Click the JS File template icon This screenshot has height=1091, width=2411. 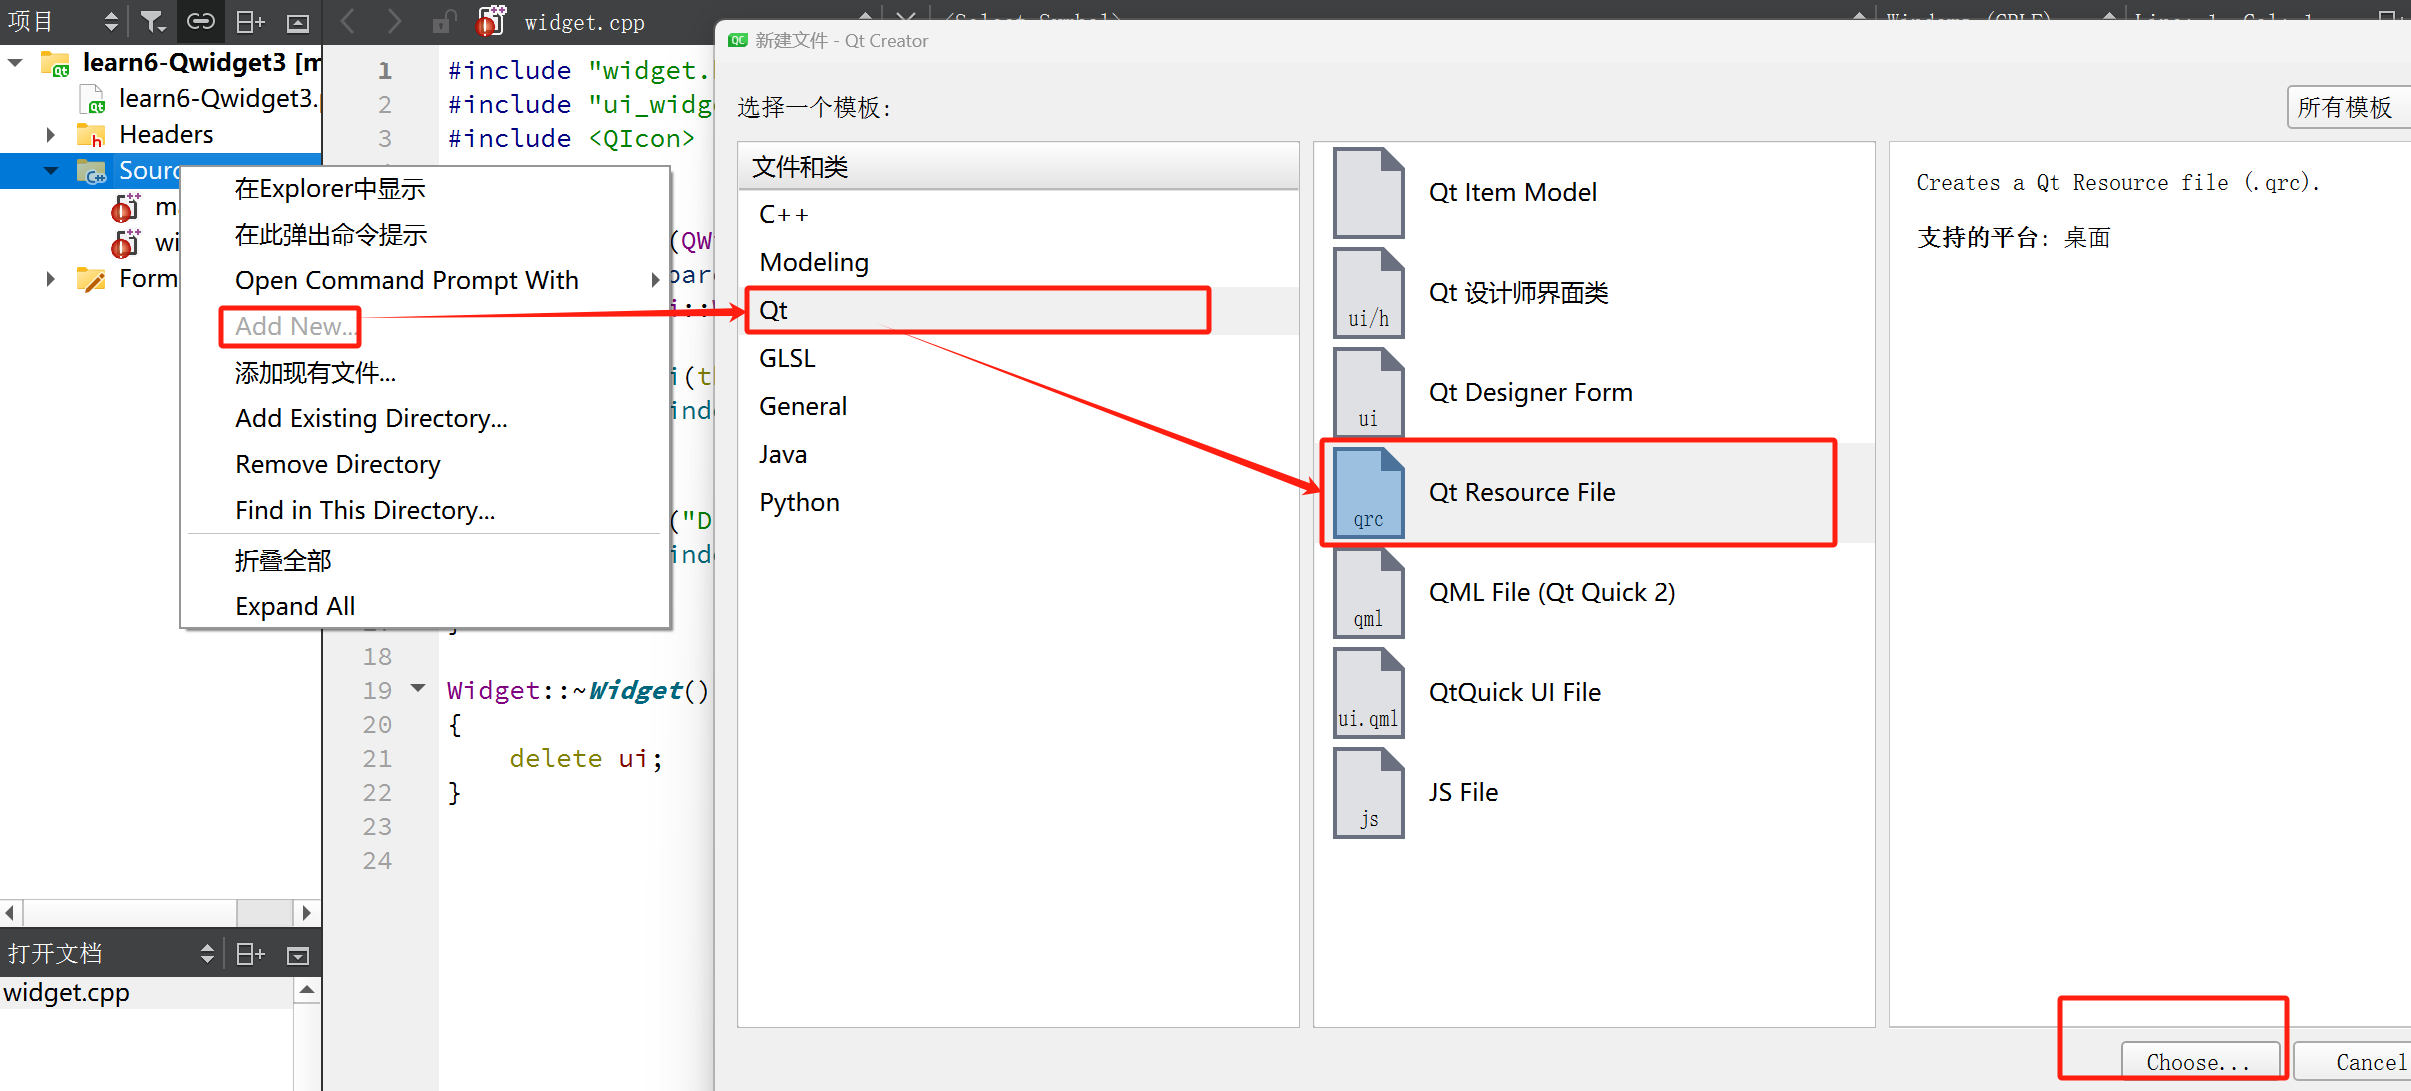tap(1368, 793)
